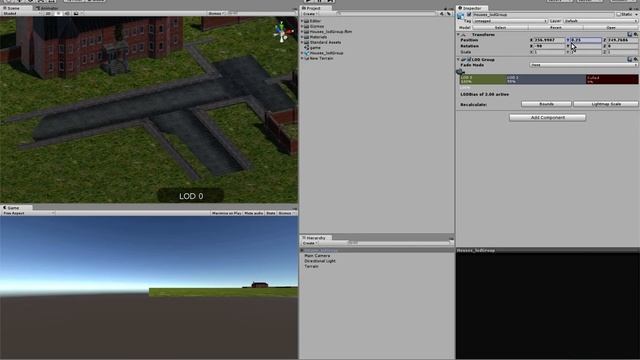This screenshot has width=640, height=360.
Task: Open the Layer dropdown
Action: click(601, 21)
